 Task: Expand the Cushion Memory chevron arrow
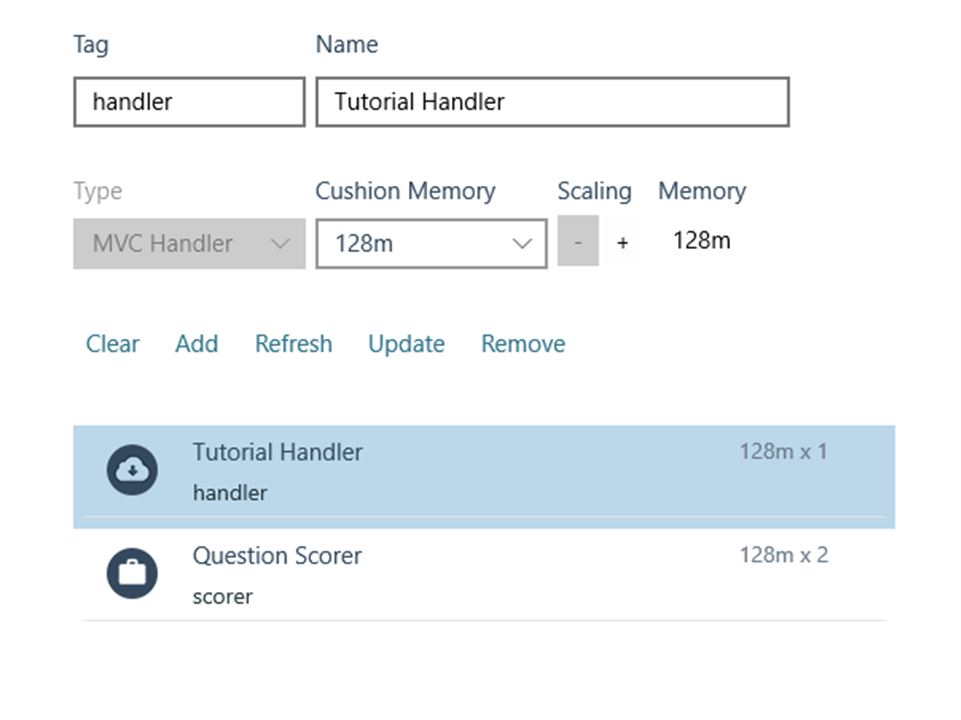pos(522,244)
